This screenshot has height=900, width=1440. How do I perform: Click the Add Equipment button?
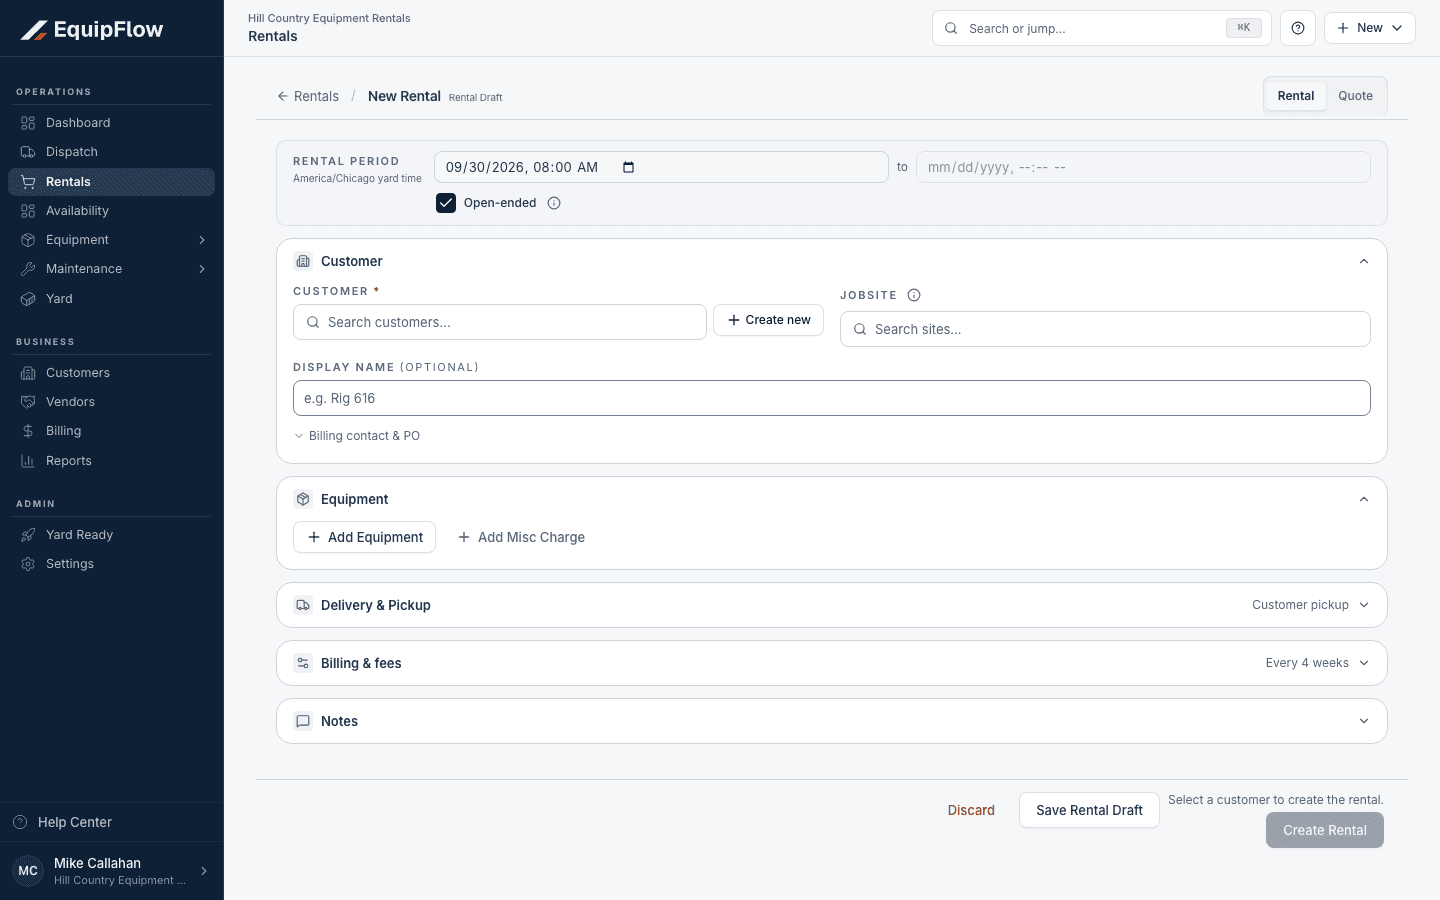point(364,537)
